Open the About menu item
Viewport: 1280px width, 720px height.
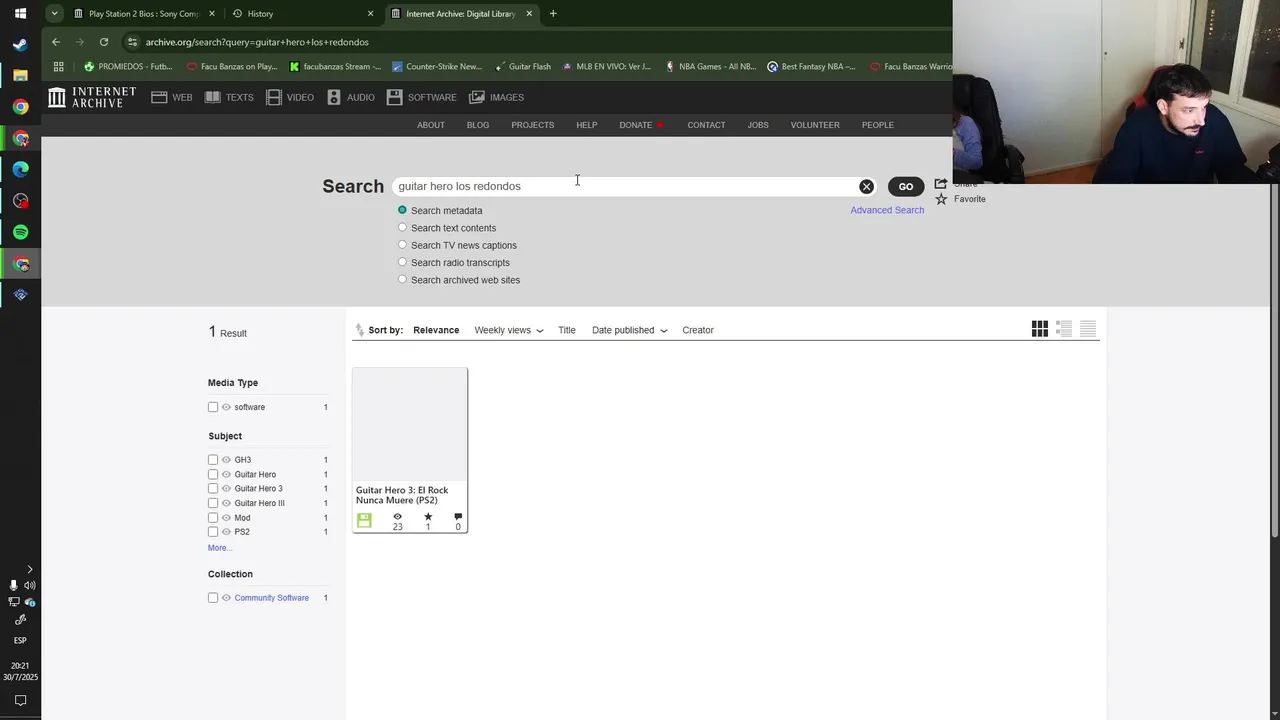pos(431,125)
